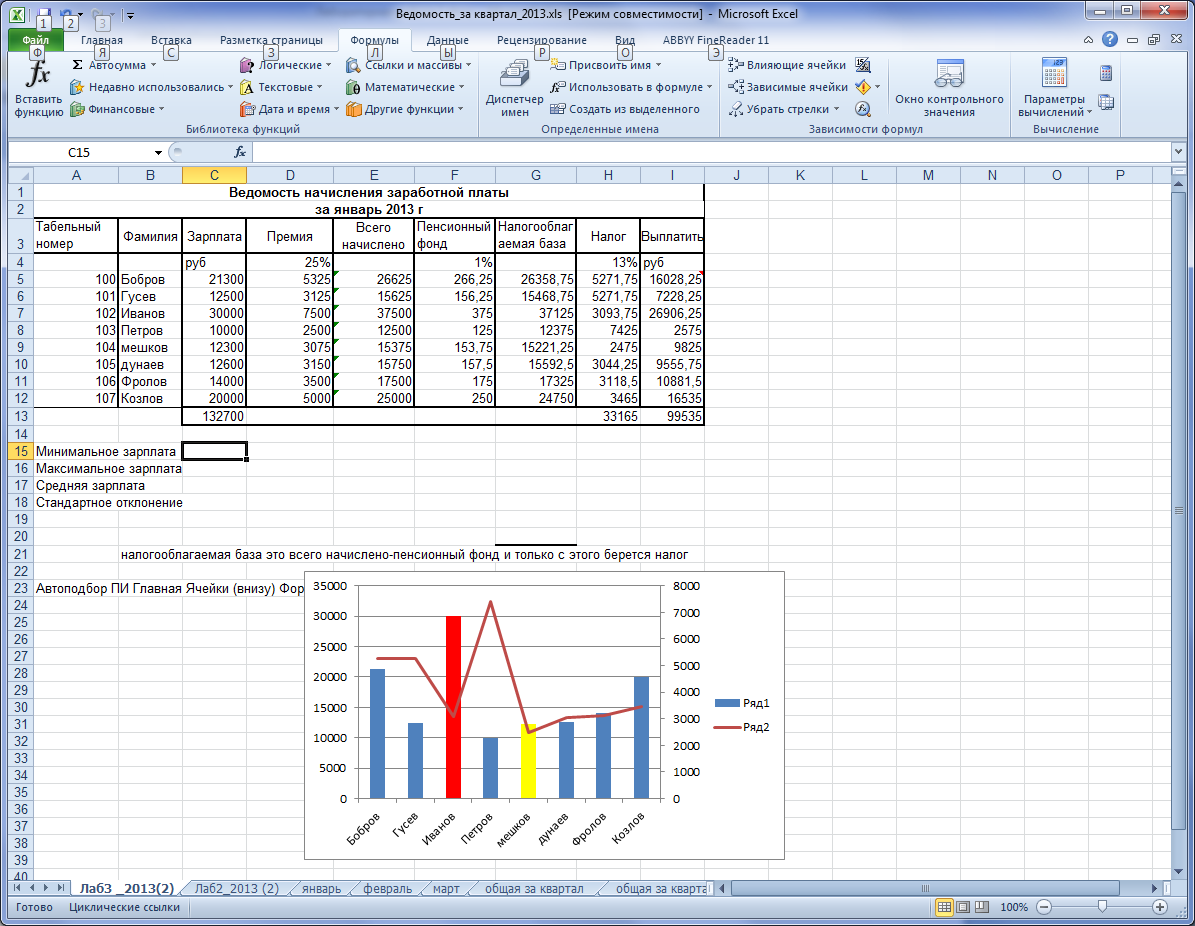The image size is (1195, 926).
Task: Click the Error Checking warning icon
Action: point(863,87)
